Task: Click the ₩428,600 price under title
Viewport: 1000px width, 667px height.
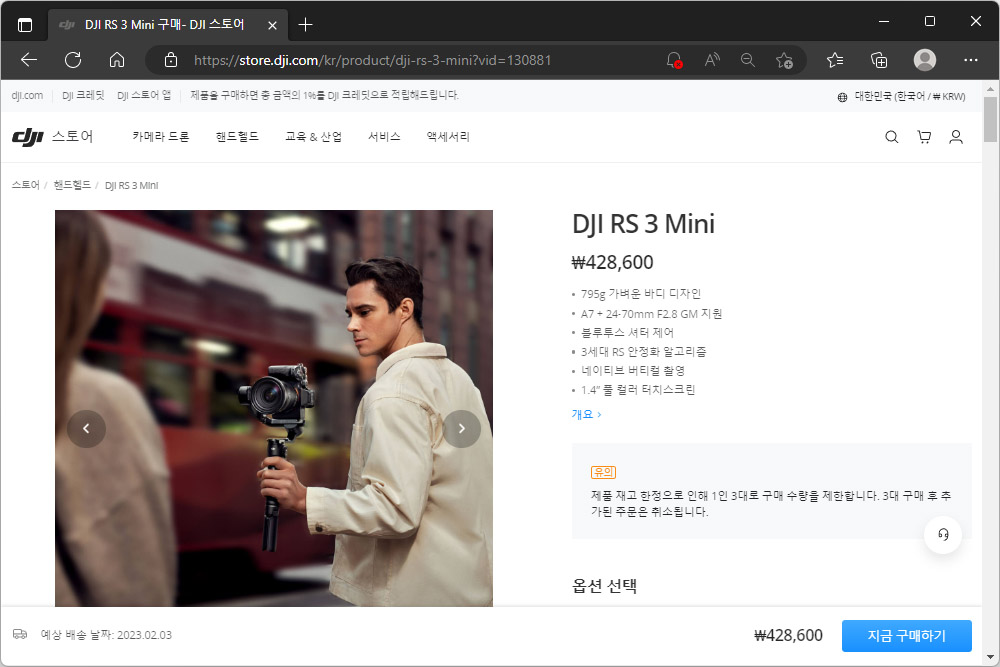Action: click(612, 262)
